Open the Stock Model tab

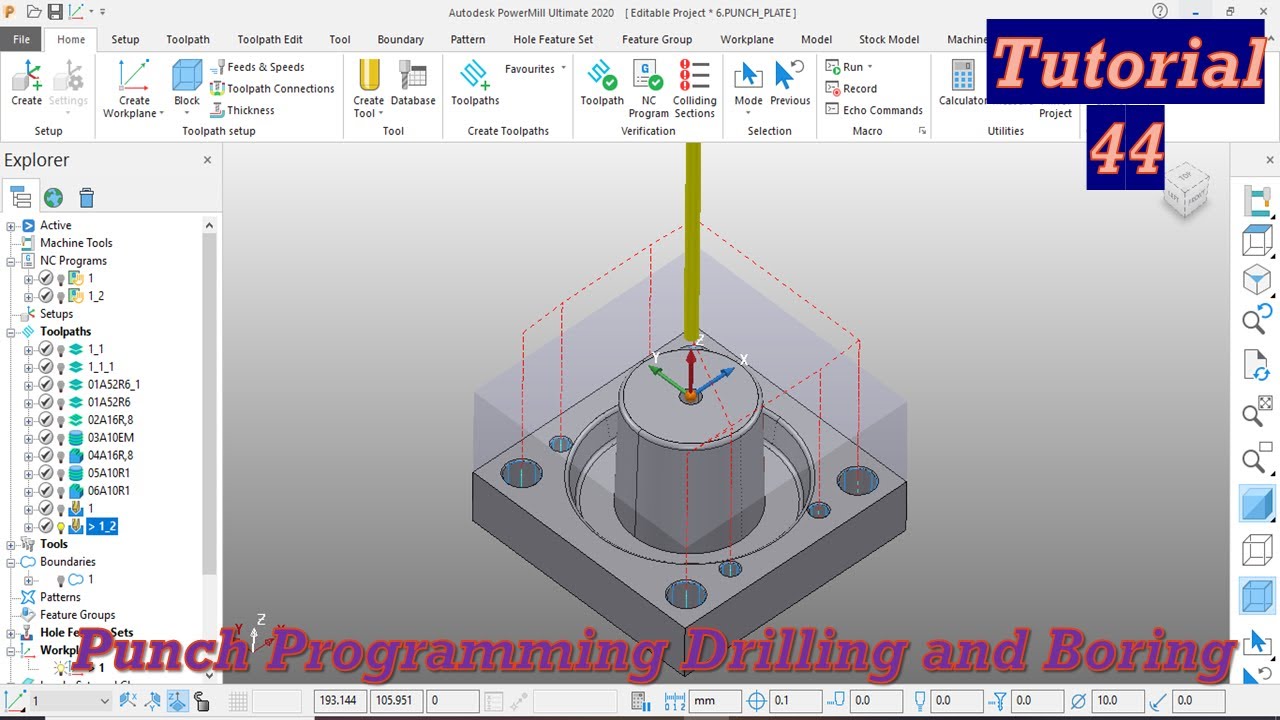[x=889, y=39]
